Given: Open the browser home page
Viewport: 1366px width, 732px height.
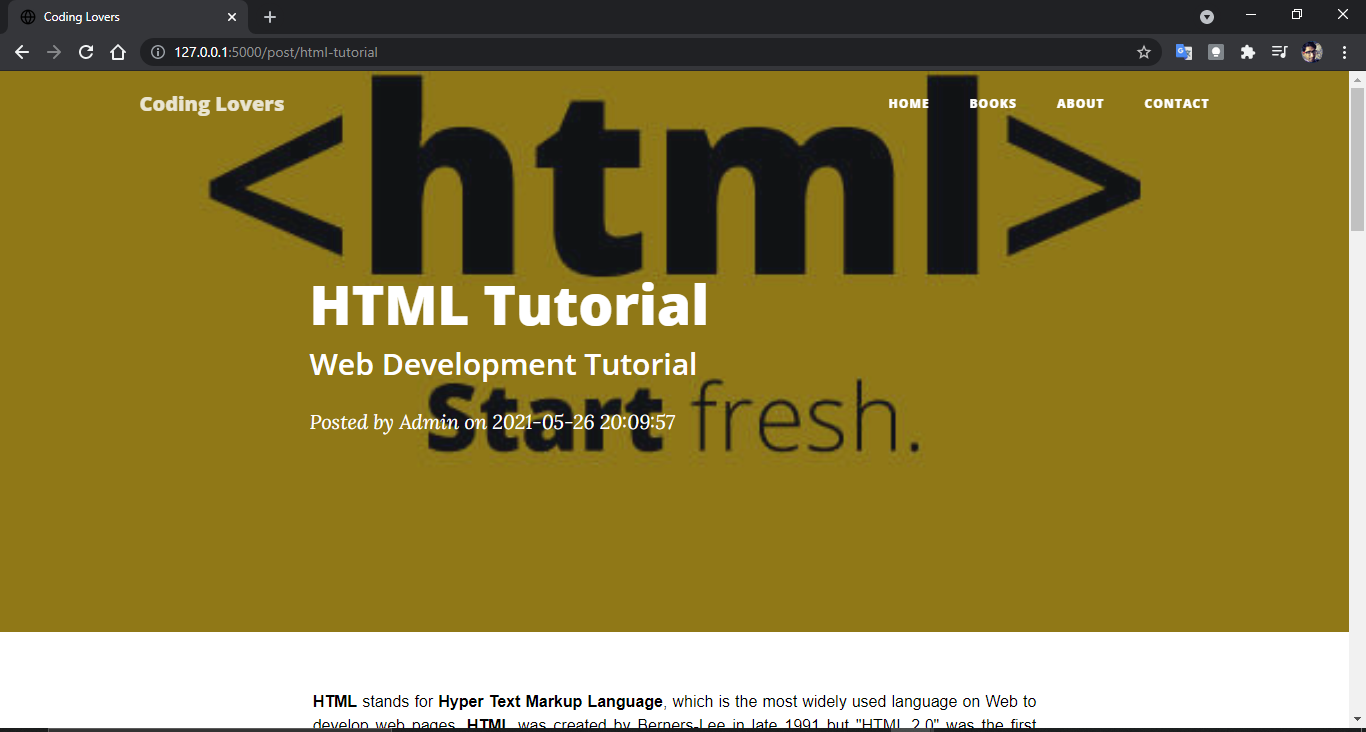Looking at the screenshot, I should [x=117, y=51].
